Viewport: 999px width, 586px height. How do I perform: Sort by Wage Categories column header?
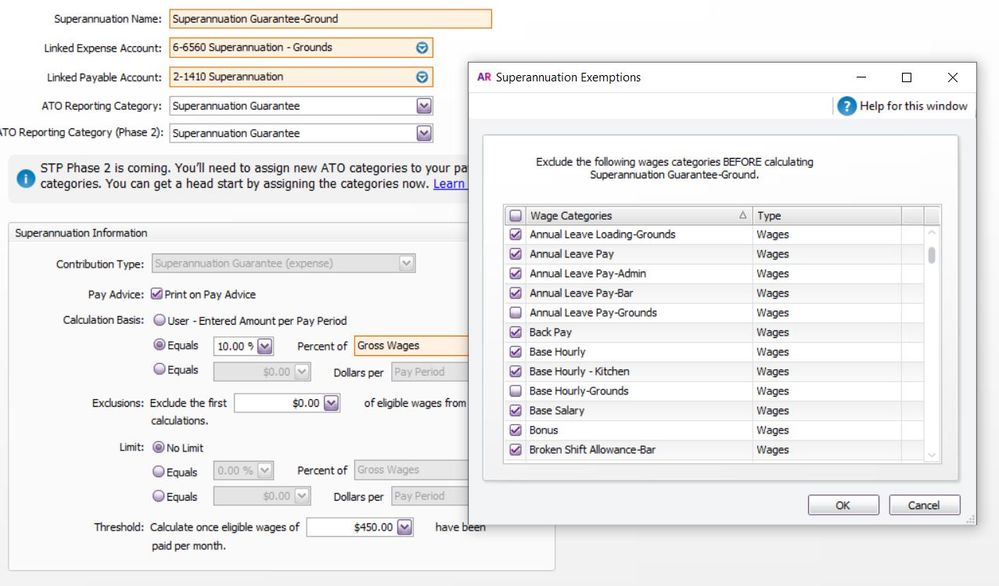[637, 216]
